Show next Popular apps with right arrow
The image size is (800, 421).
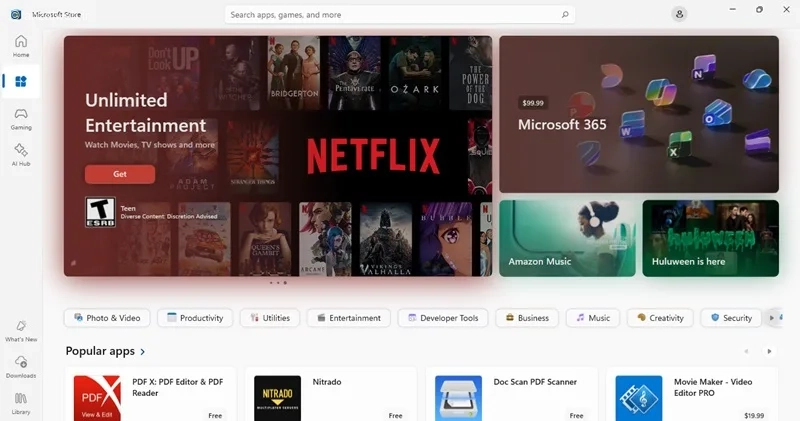[769, 351]
